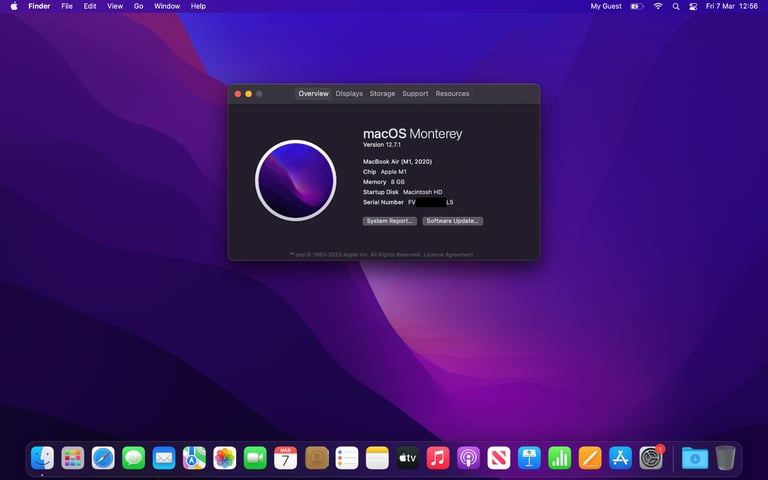Open System Preferences with badge in Dock
The width and height of the screenshot is (768, 480).
(651, 458)
